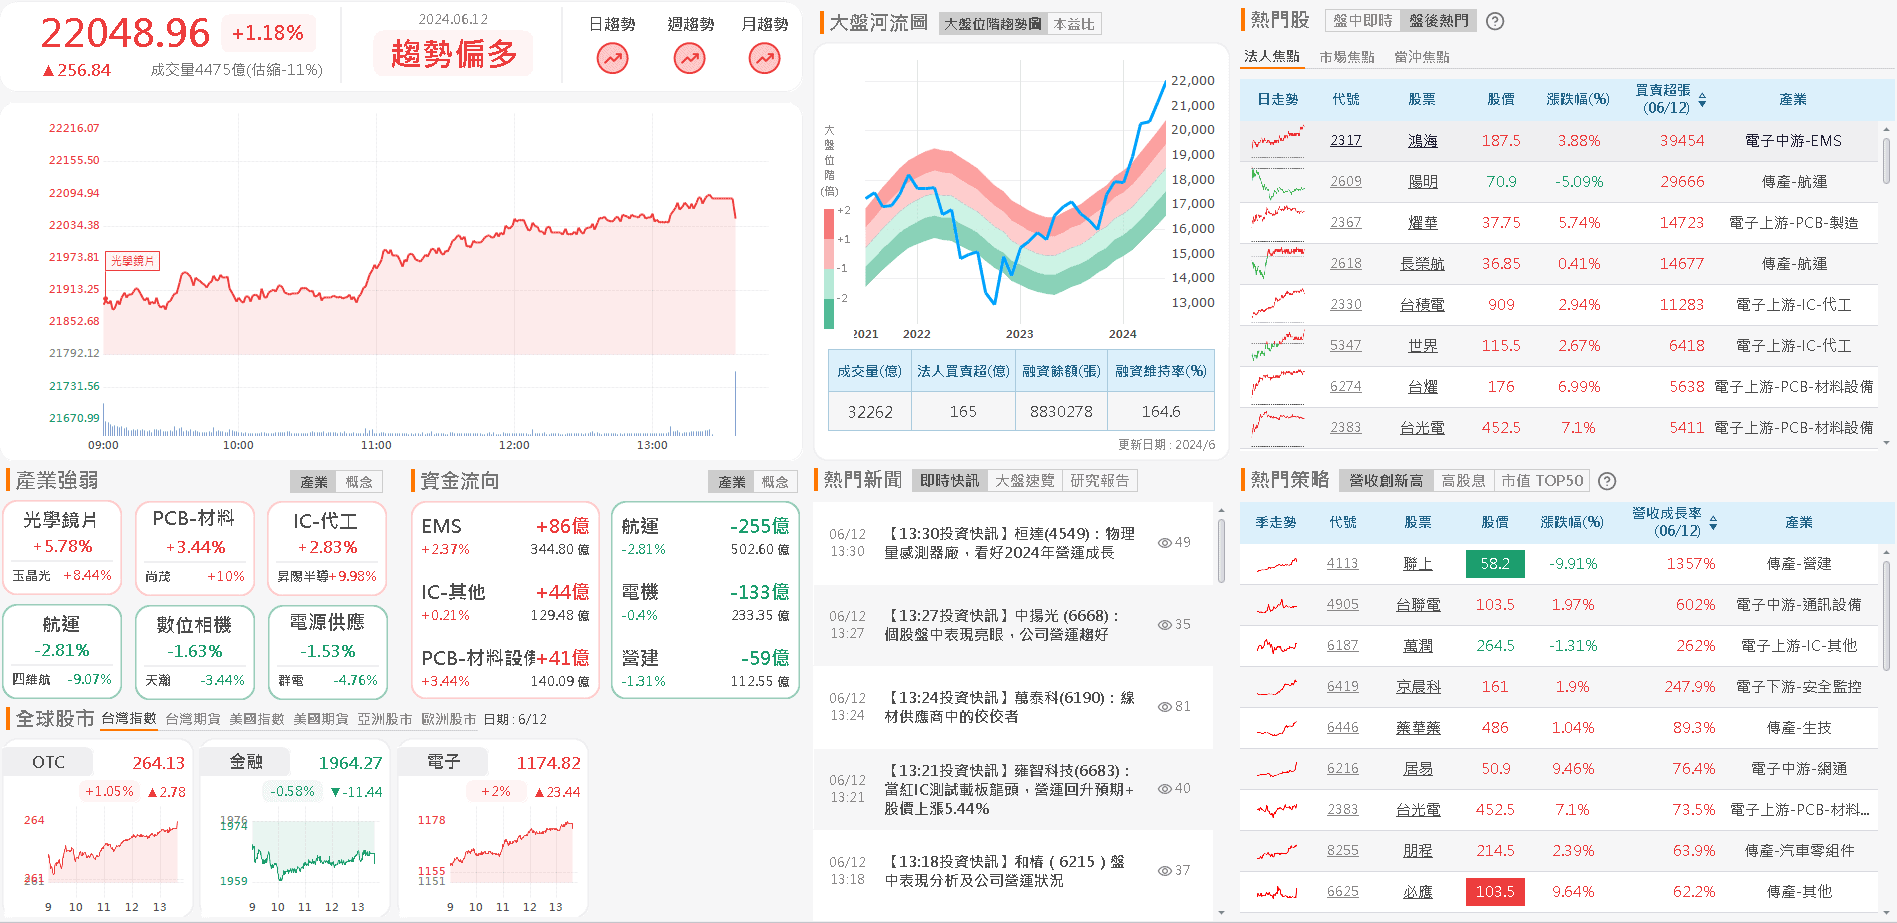Click news list scrollbar
This screenshot has width=1897, height=923.
coord(1221,550)
